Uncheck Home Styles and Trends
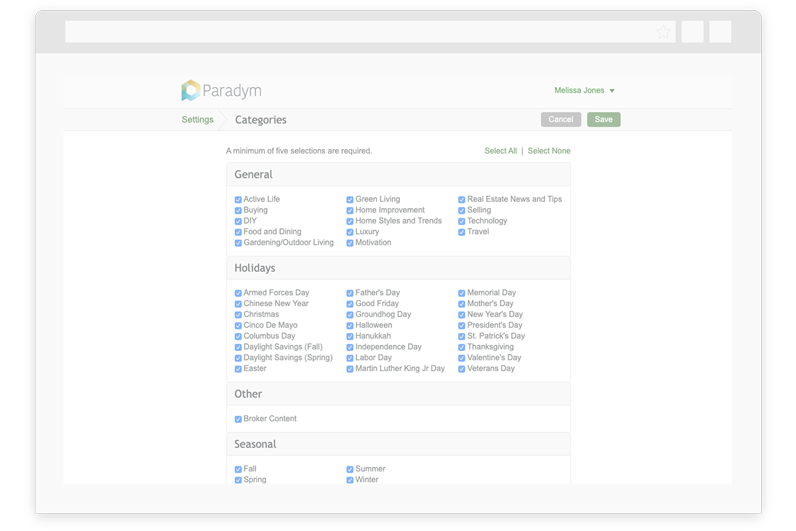Image resolution: width=796 pixels, height=531 pixels. [x=350, y=221]
